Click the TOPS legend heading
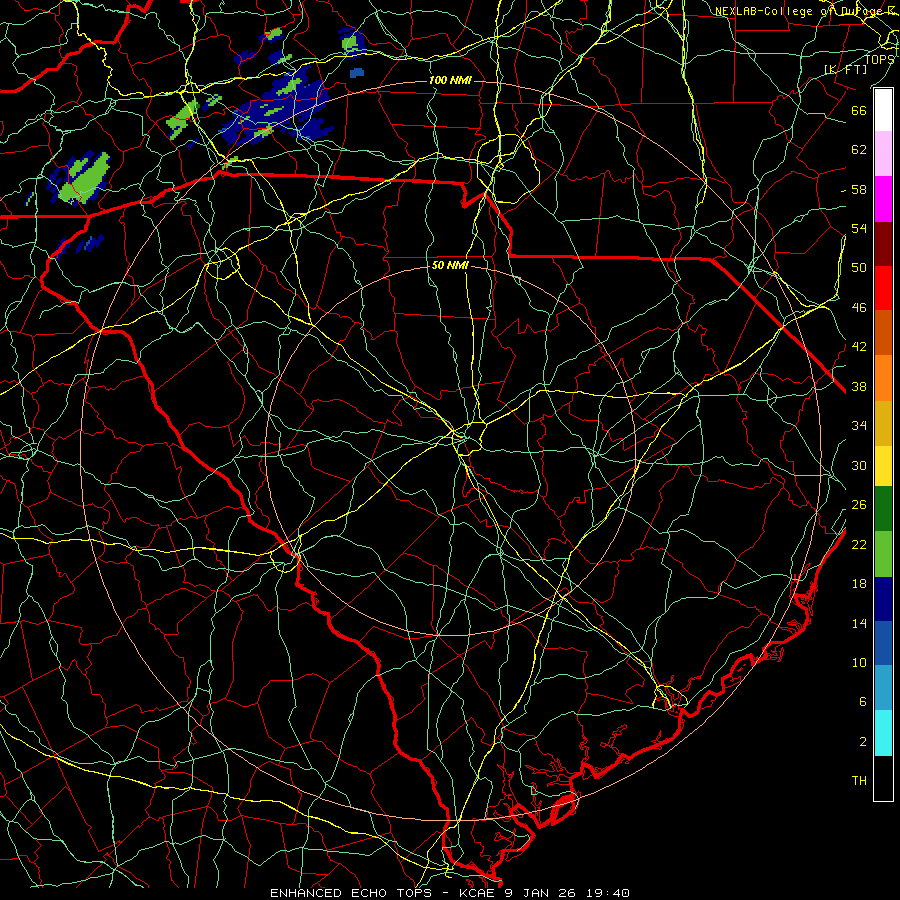Image resolution: width=900 pixels, height=900 pixels. pyautogui.click(x=879, y=59)
